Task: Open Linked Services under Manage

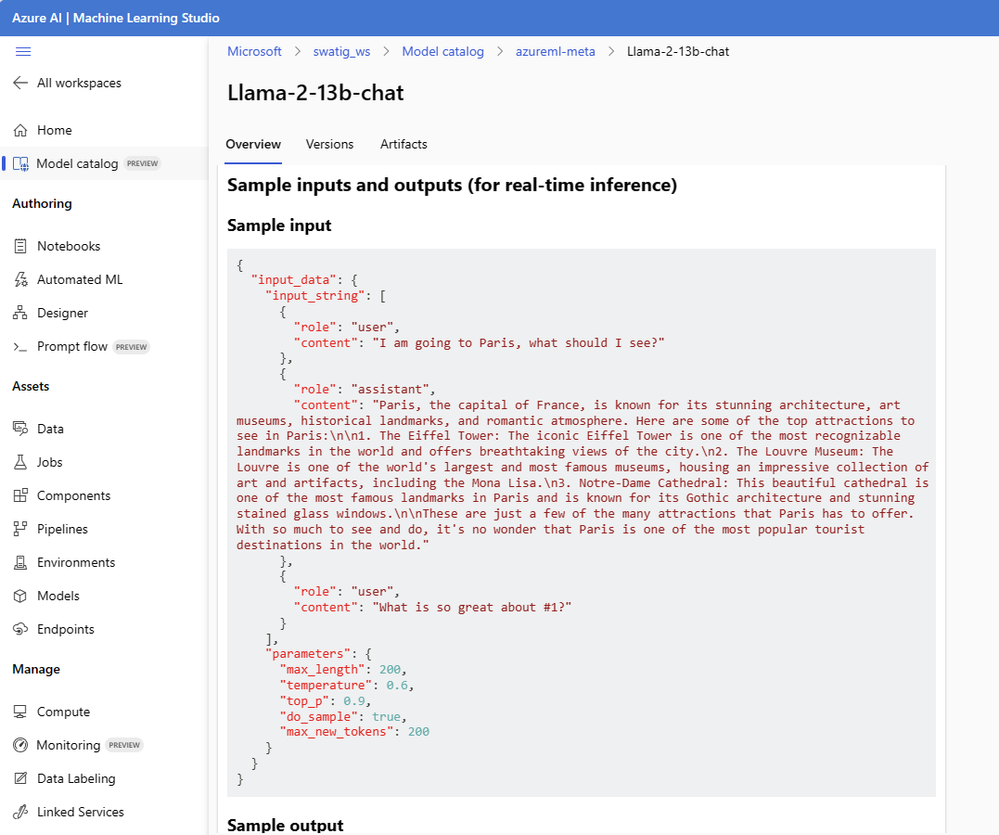Action: pos(80,812)
